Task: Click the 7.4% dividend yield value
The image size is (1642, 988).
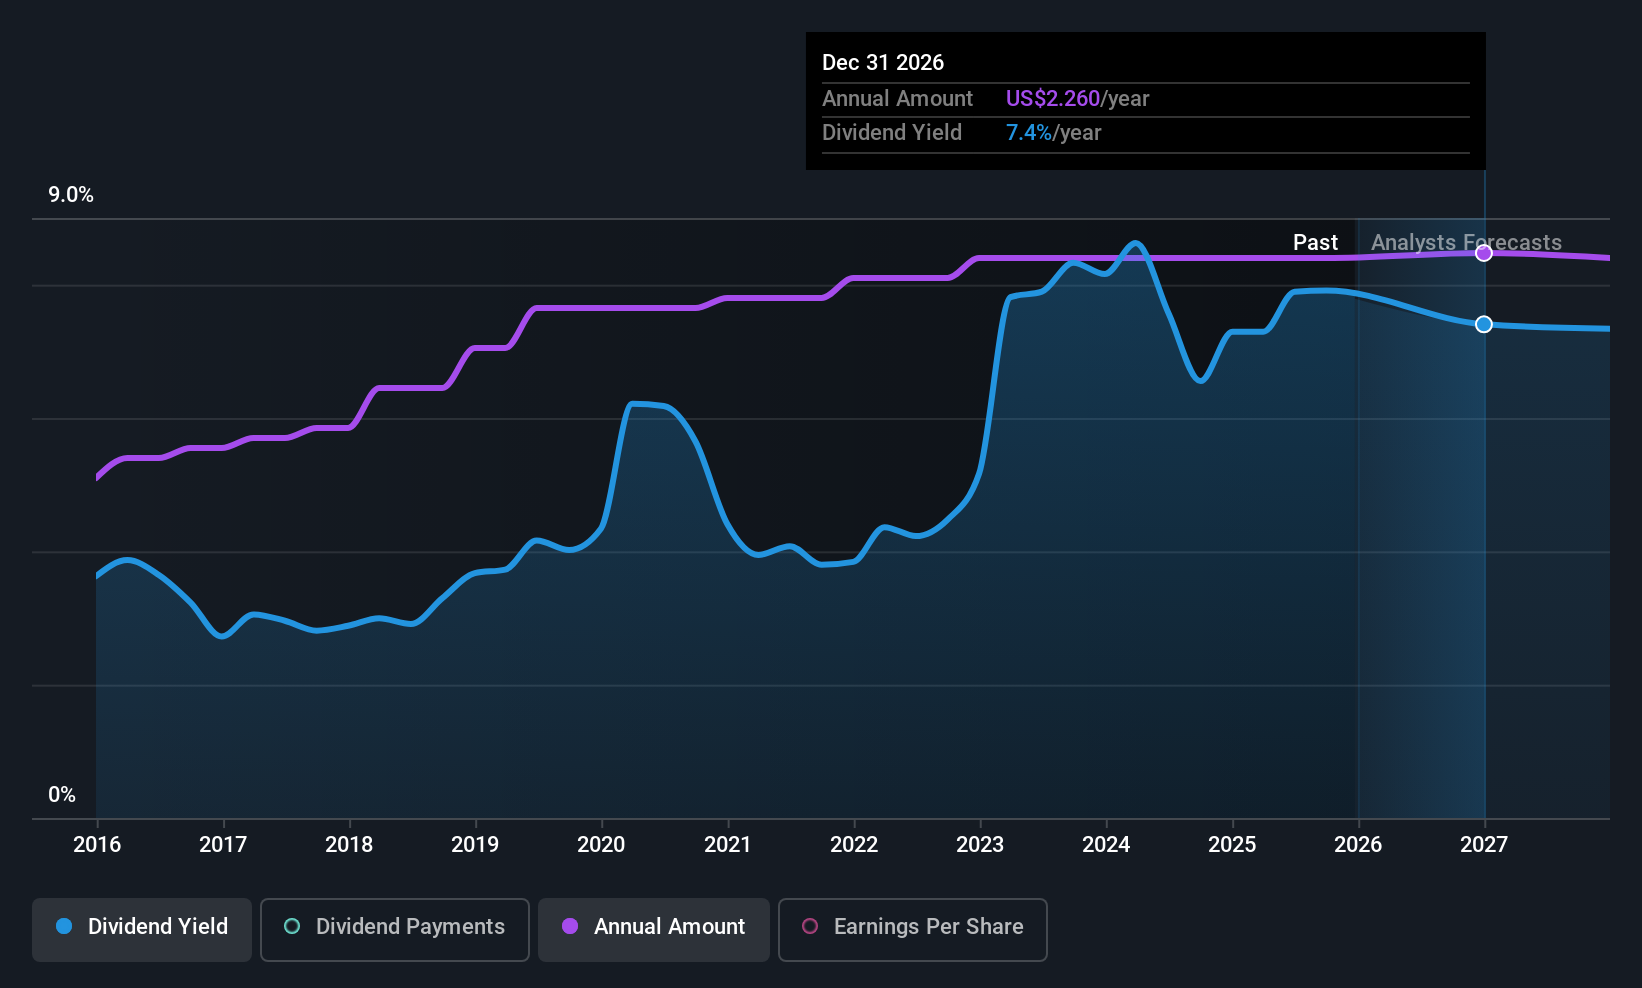Action: (x=1029, y=132)
